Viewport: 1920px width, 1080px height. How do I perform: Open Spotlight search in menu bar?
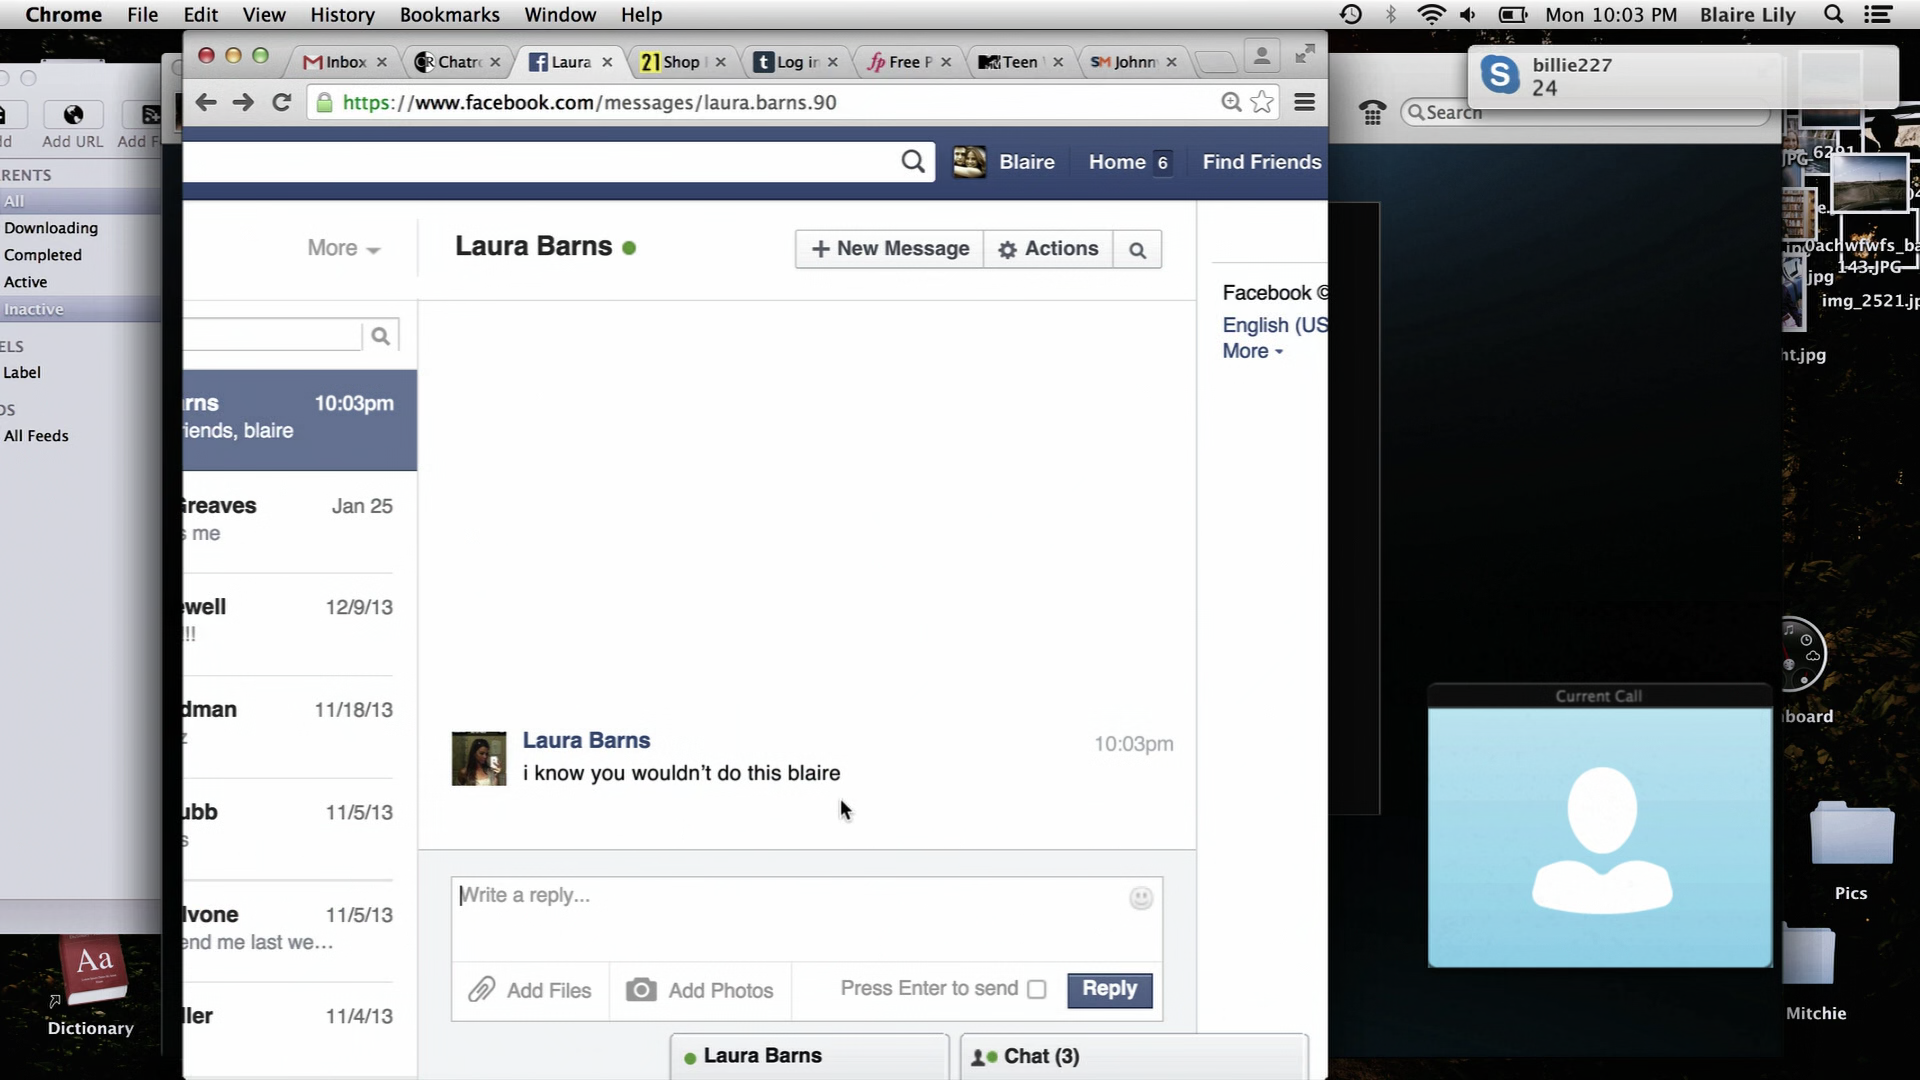1834,14
